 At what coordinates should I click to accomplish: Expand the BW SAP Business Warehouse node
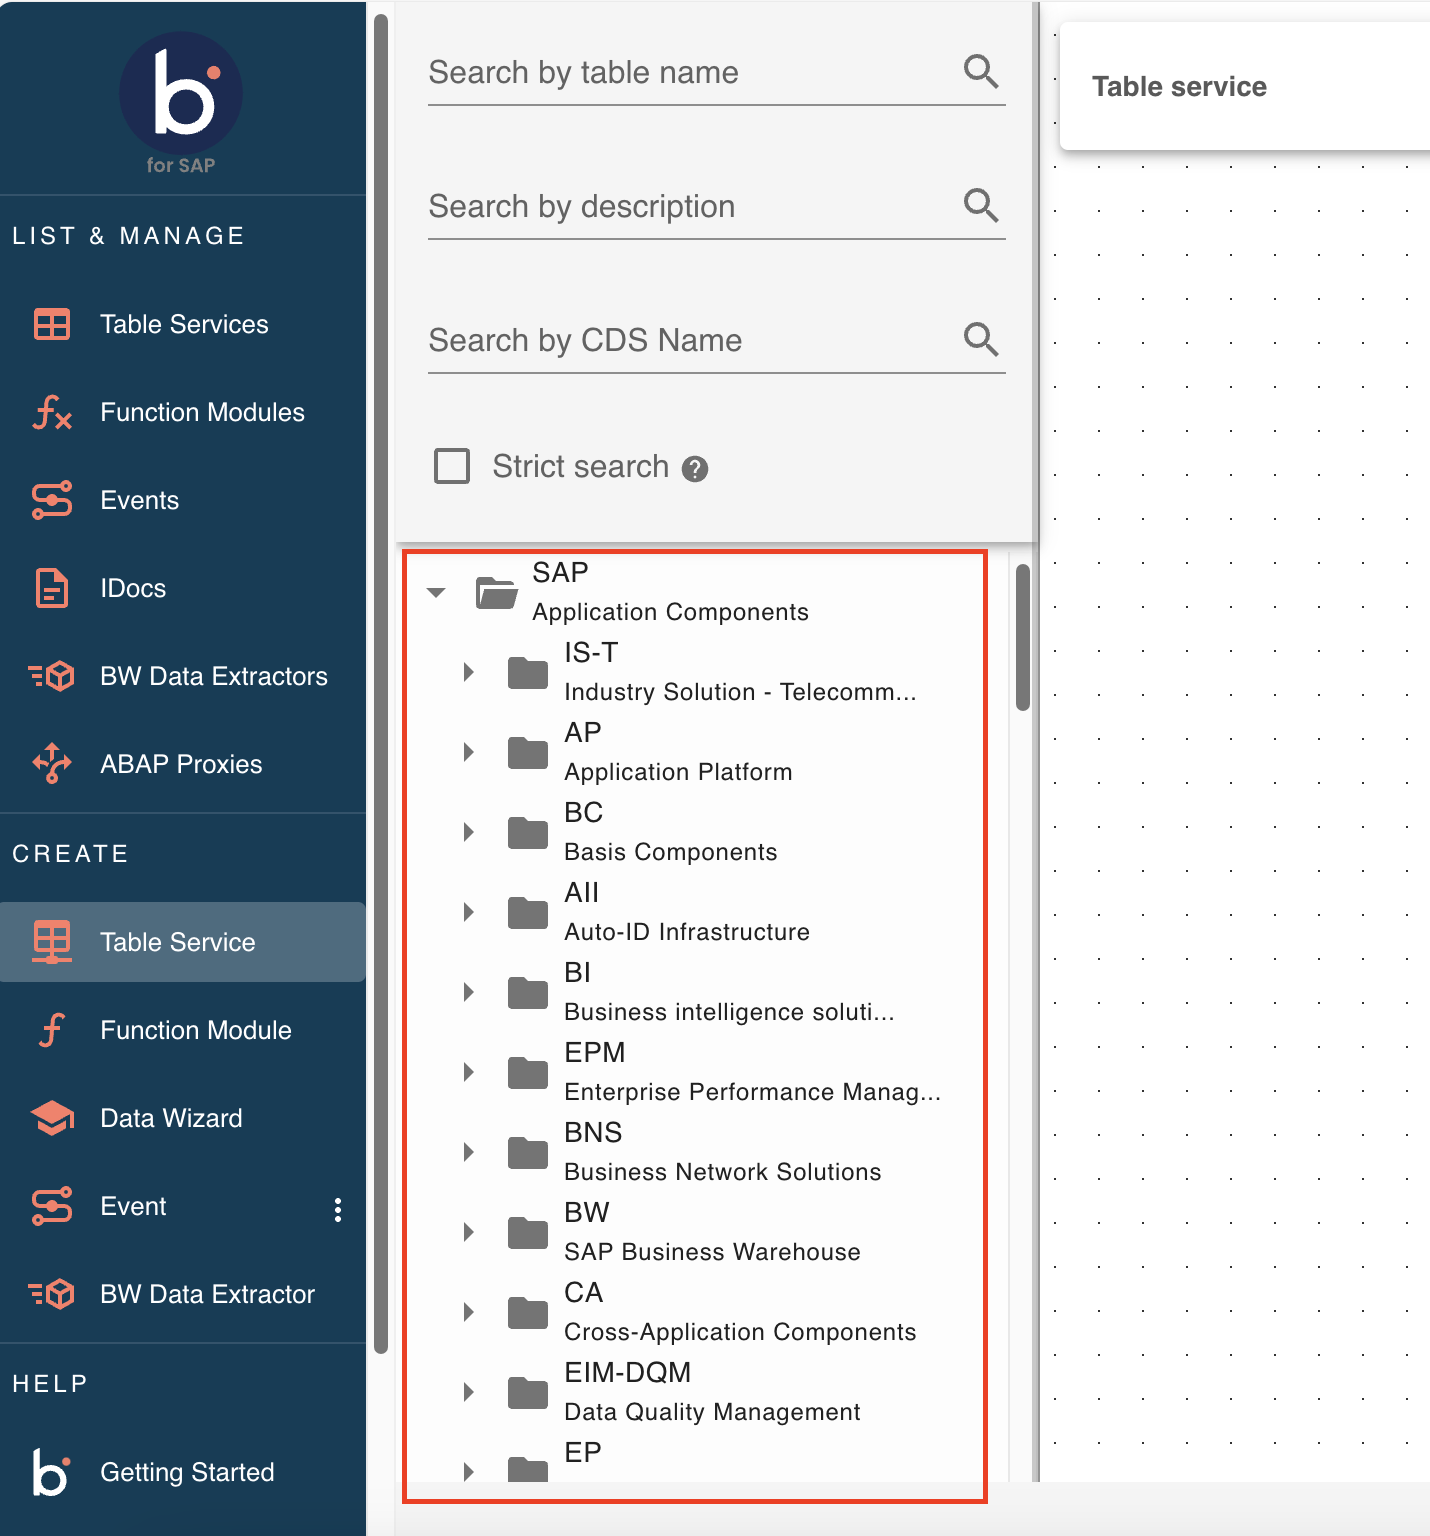tap(469, 1231)
